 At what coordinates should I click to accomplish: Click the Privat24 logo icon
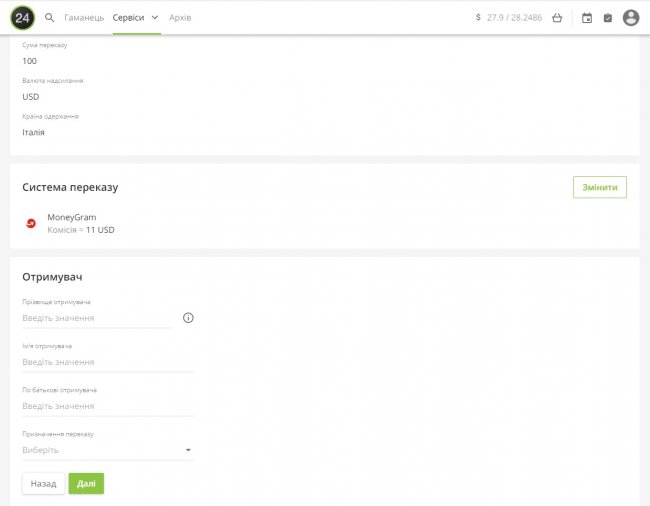(x=22, y=17)
